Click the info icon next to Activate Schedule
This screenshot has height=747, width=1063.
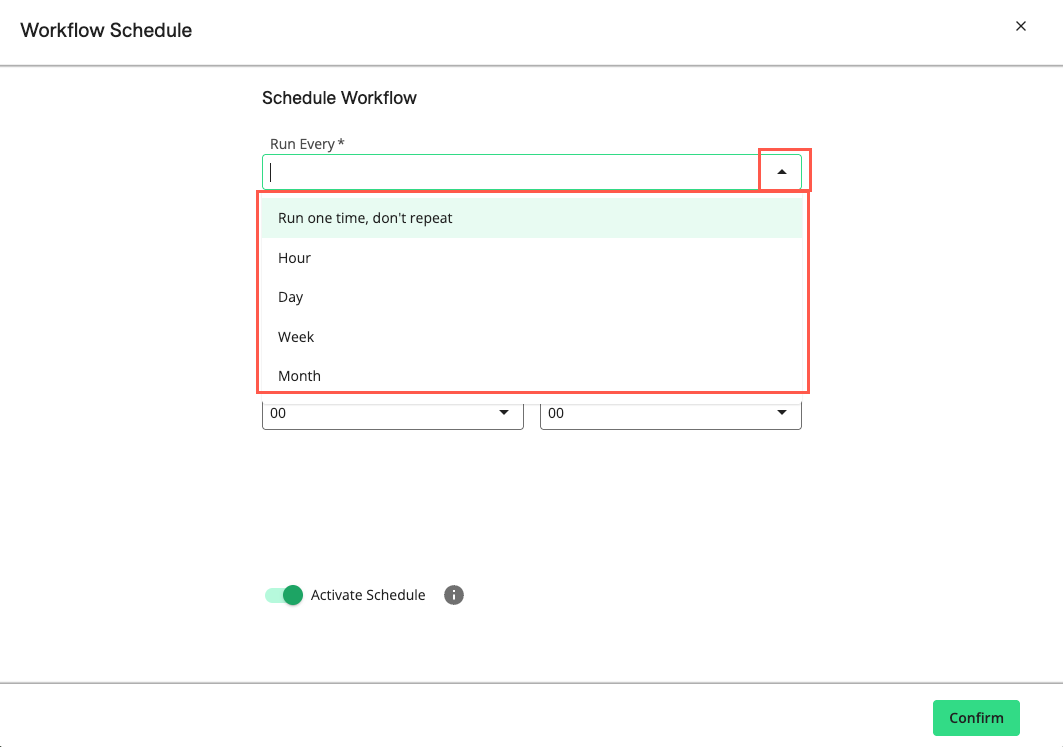(453, 595)
